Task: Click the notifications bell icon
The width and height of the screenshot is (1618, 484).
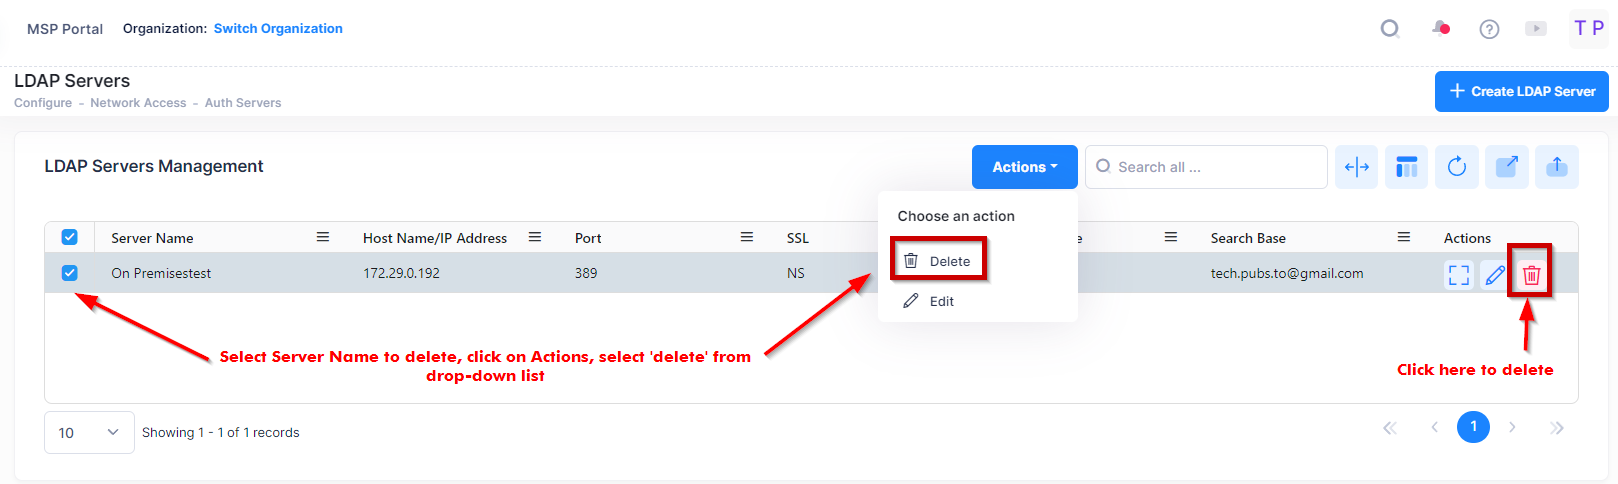Action: [1440, 28]
